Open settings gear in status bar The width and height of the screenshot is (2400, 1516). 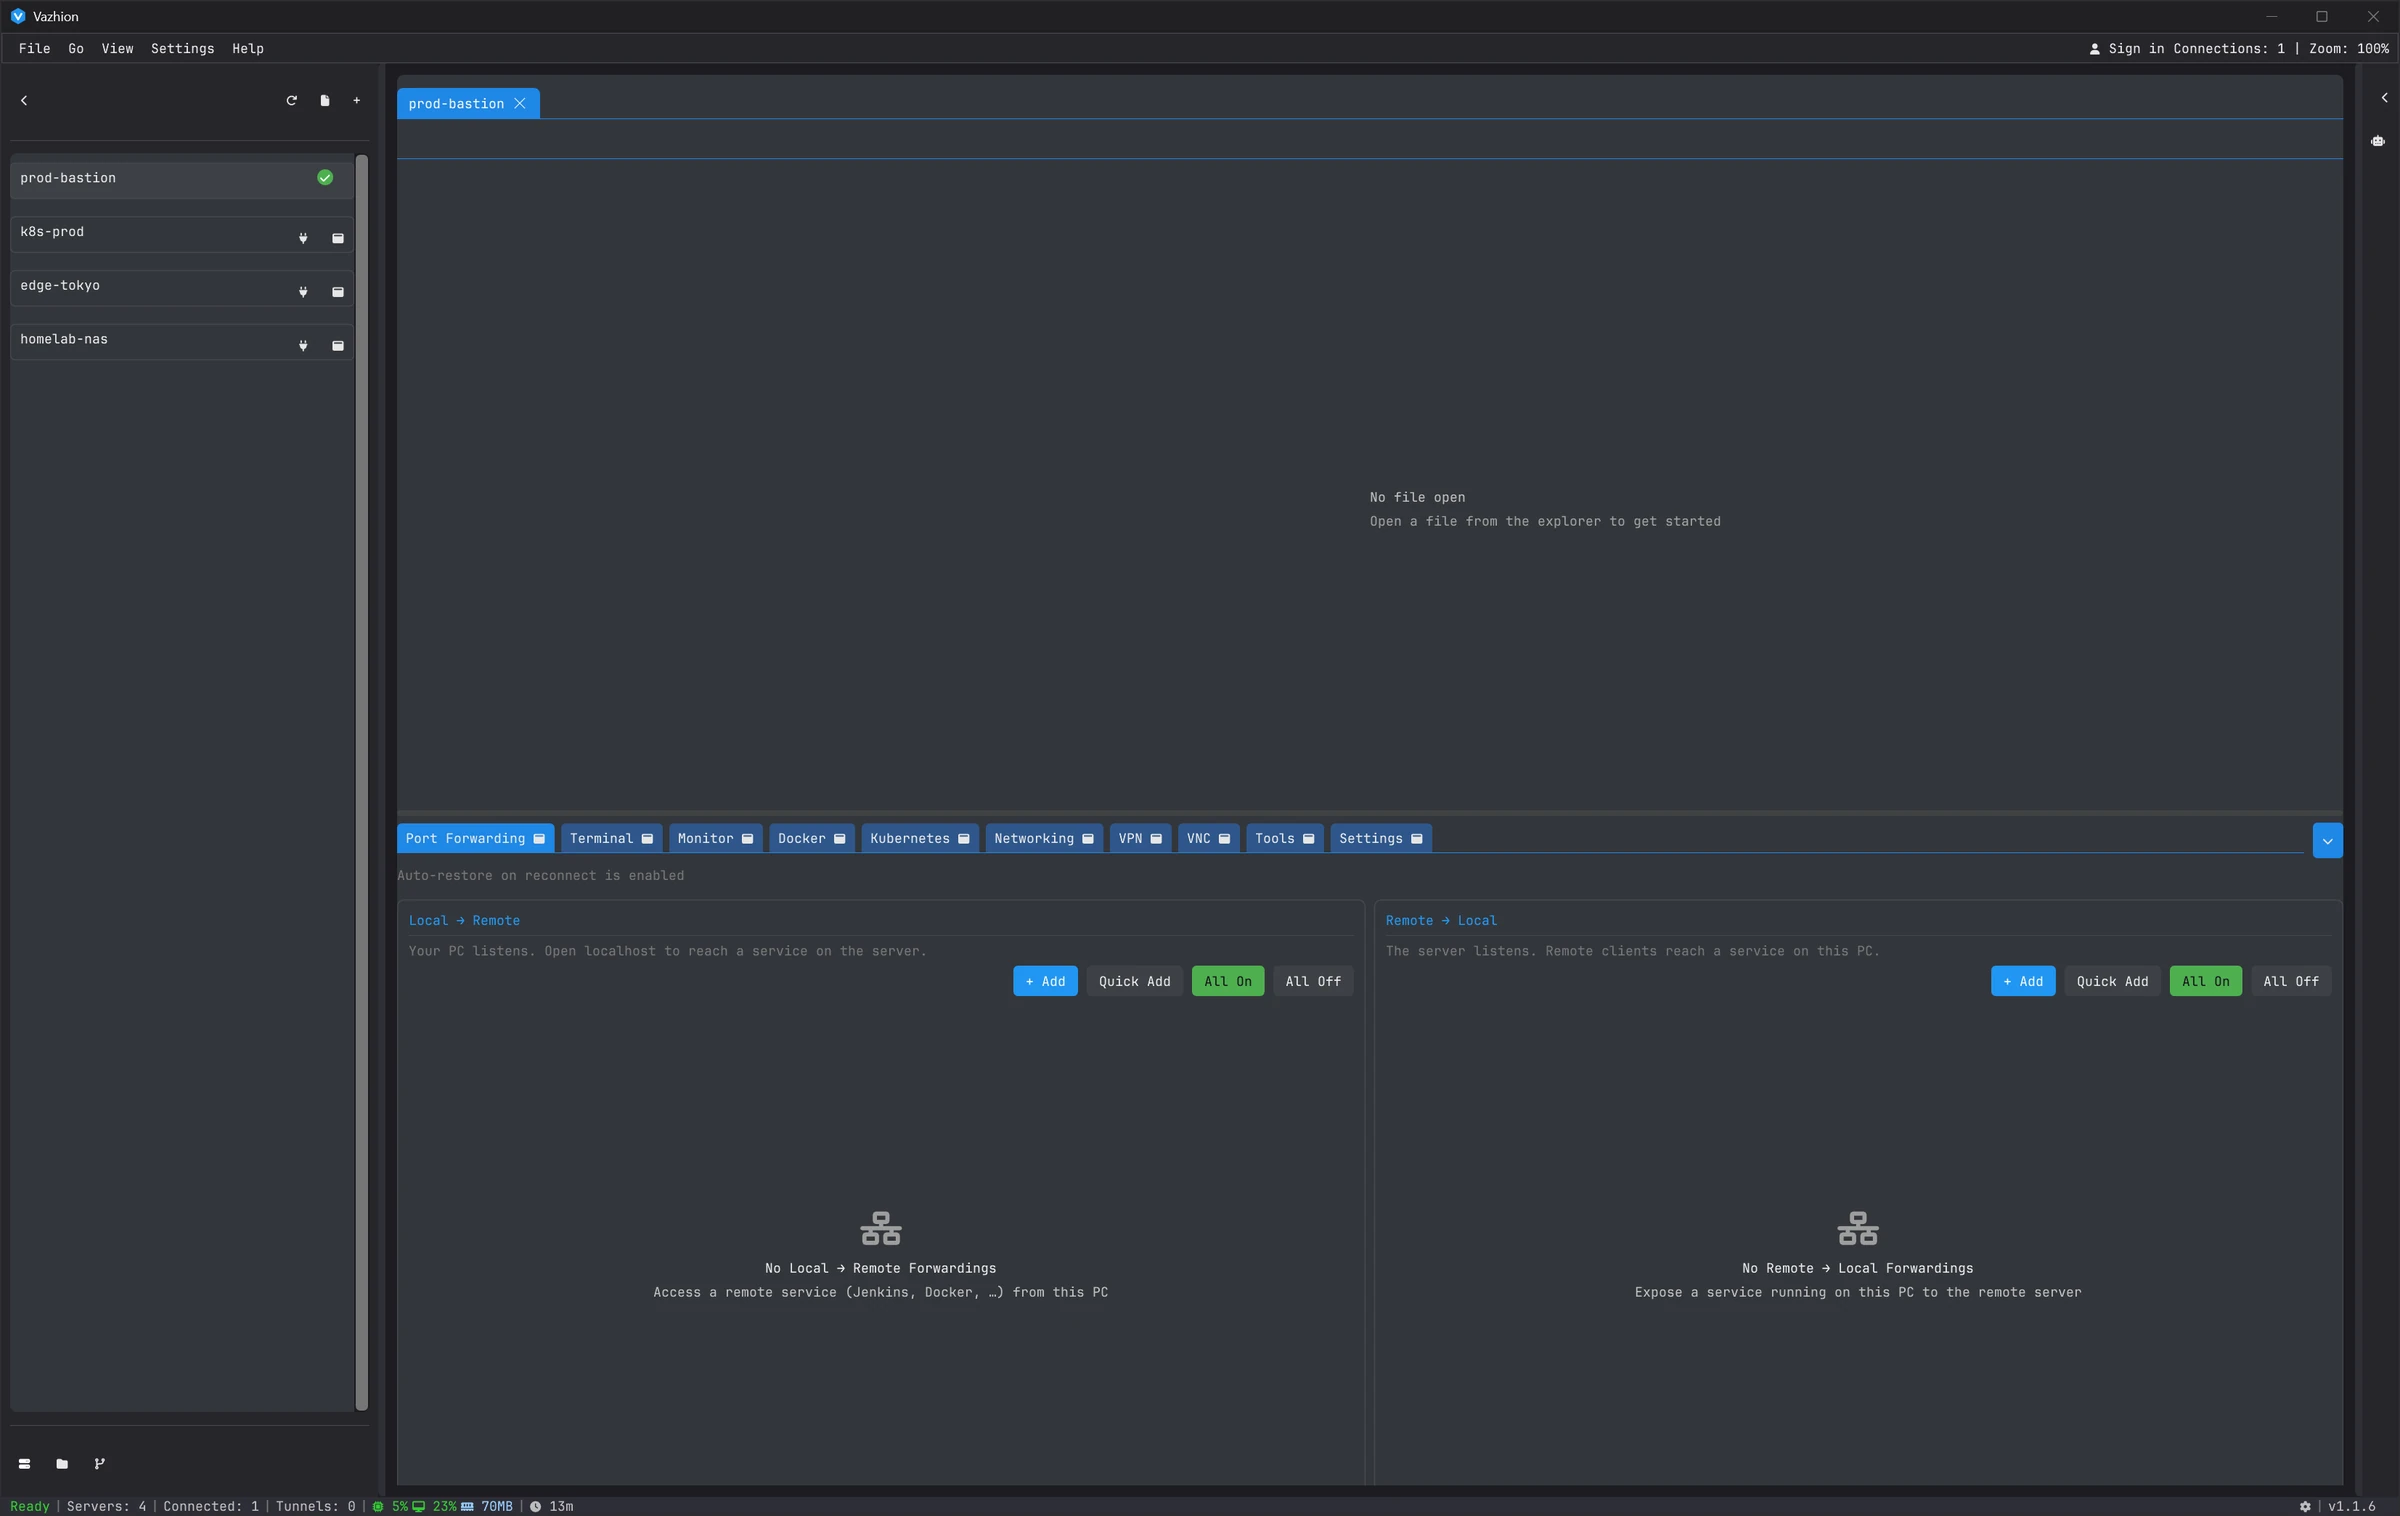pyautogui.click(x=2305, y=1506)
